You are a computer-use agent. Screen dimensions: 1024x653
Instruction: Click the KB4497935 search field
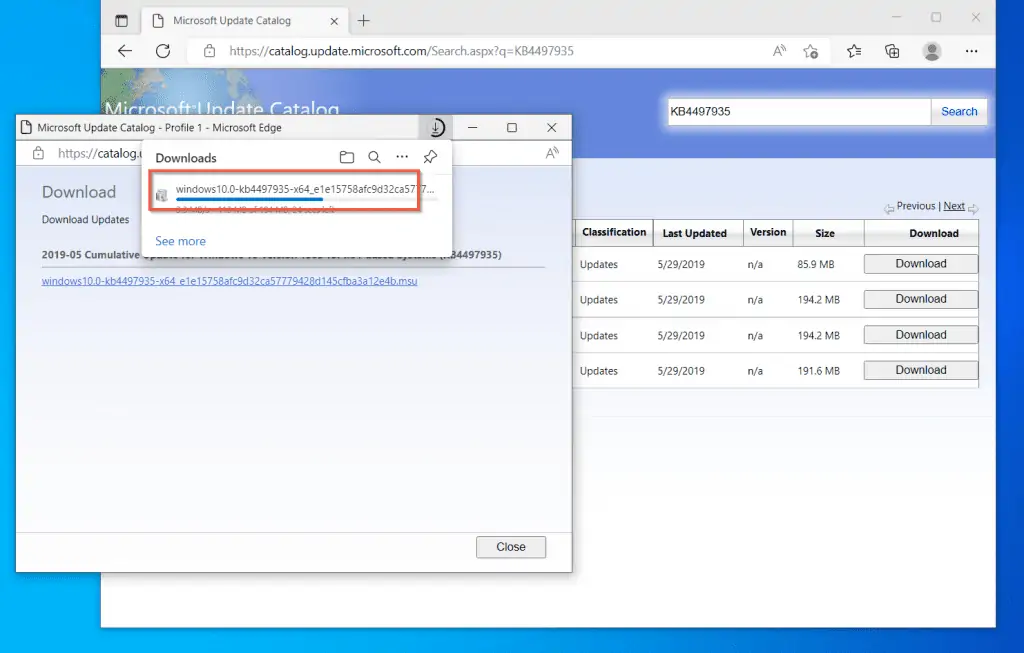coord(799,112)
